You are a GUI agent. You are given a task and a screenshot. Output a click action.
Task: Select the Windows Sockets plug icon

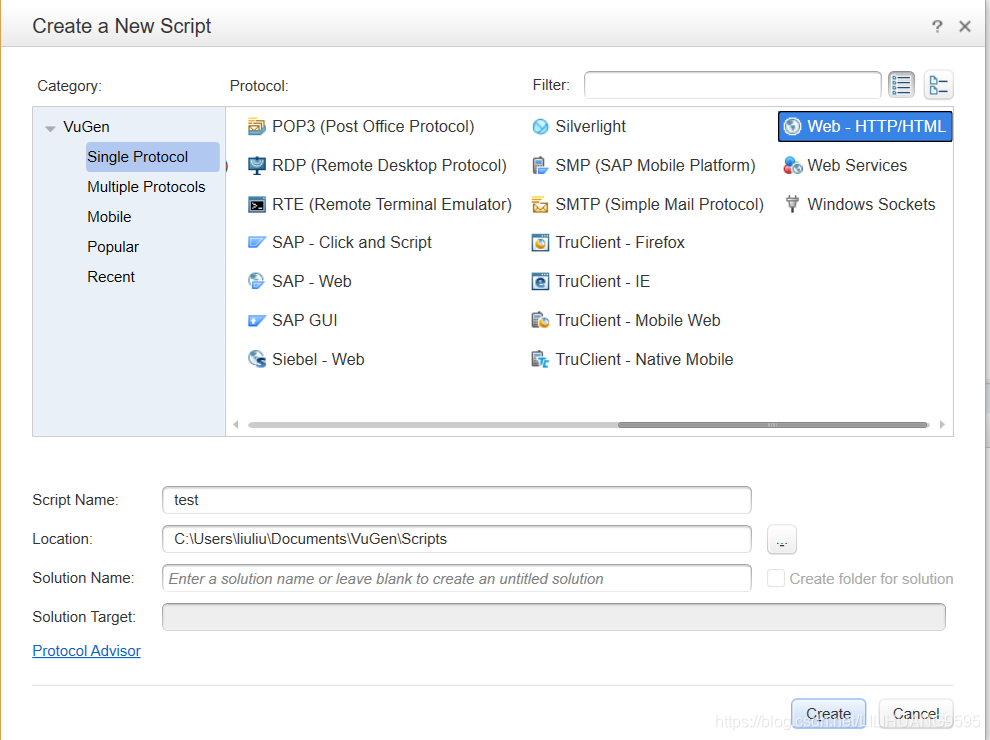792,205
